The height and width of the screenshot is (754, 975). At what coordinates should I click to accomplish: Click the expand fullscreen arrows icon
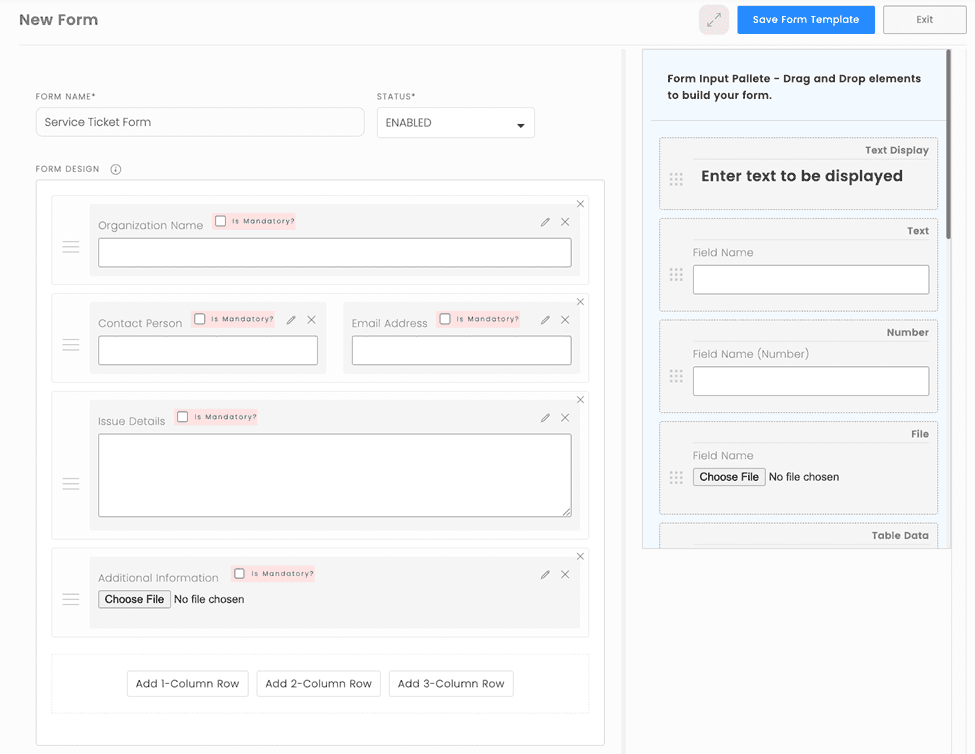click(x=713, y=20)
